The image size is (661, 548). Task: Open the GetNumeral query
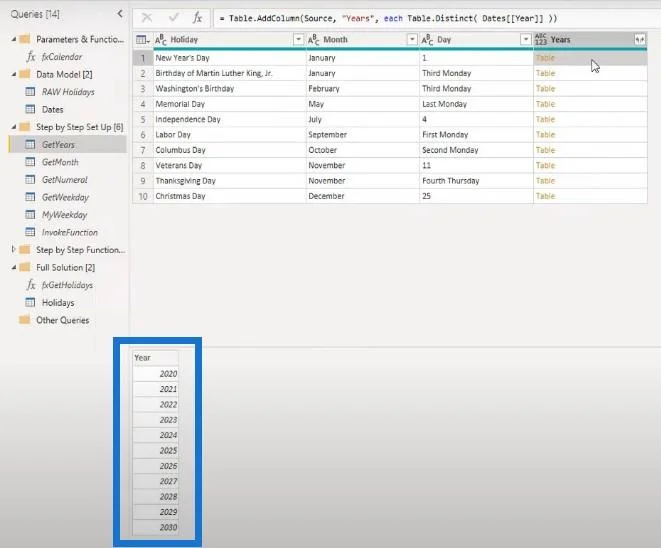pos(64,180)
